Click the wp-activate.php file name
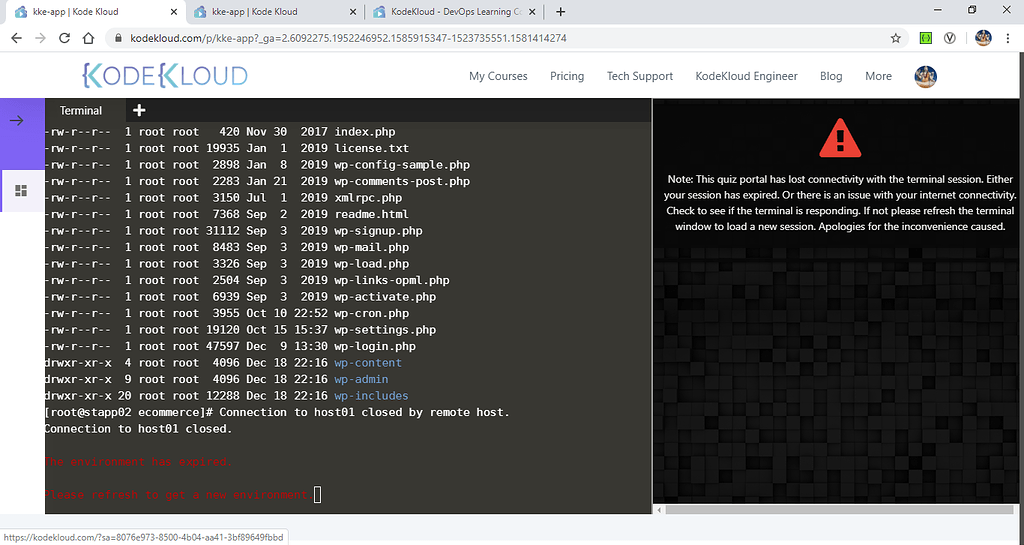 (x=385, y=297)
